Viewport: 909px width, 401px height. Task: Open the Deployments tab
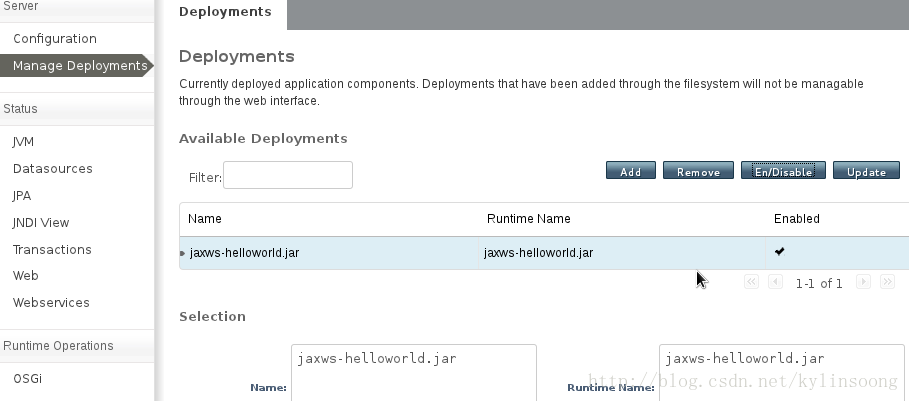click(225, 12)
